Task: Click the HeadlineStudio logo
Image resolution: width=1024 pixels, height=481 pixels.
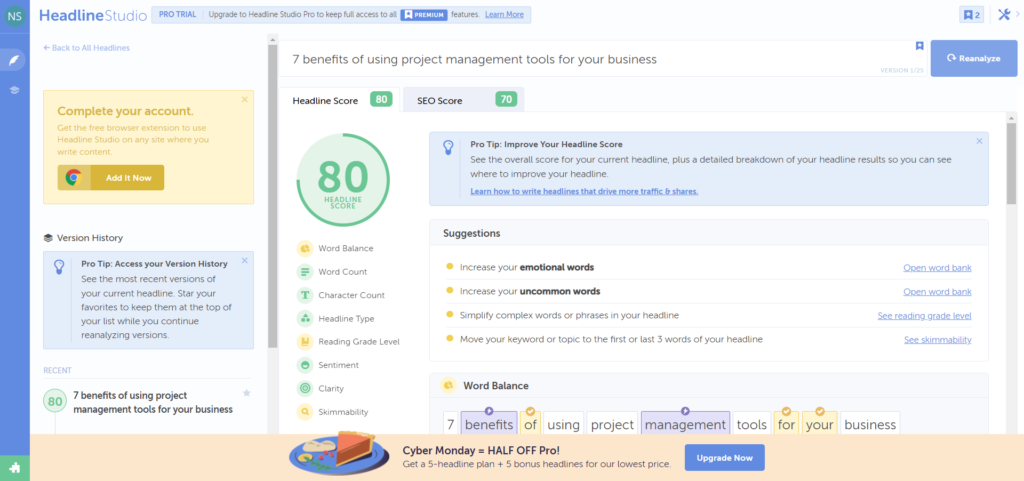Action: click(x=93, y=16)
